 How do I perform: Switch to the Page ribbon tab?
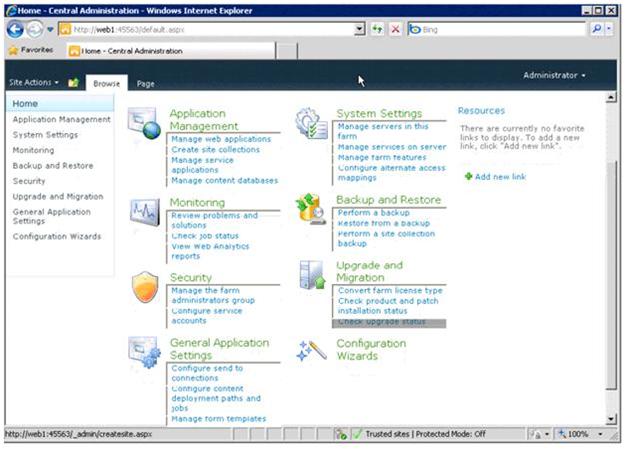click(x=145, y=84)
